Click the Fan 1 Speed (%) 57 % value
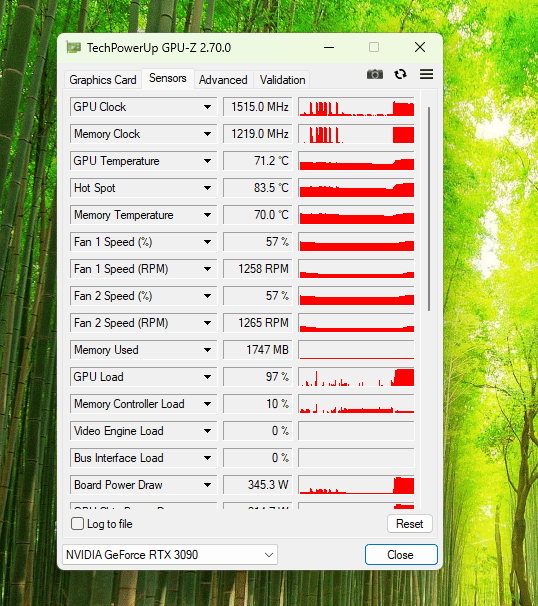Image resolution: width=538 pixels, height=606 pixels. click(258, 242)
